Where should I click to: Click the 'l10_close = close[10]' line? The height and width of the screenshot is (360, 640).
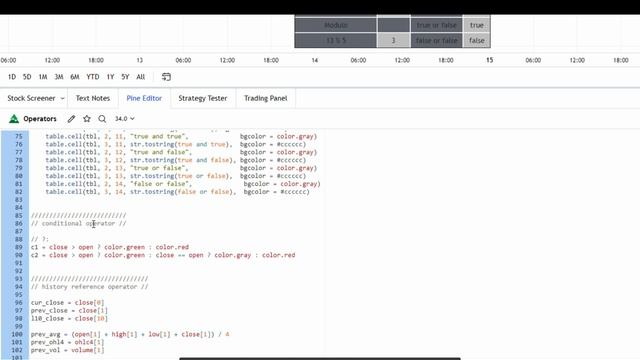click(x=69, y=318)
